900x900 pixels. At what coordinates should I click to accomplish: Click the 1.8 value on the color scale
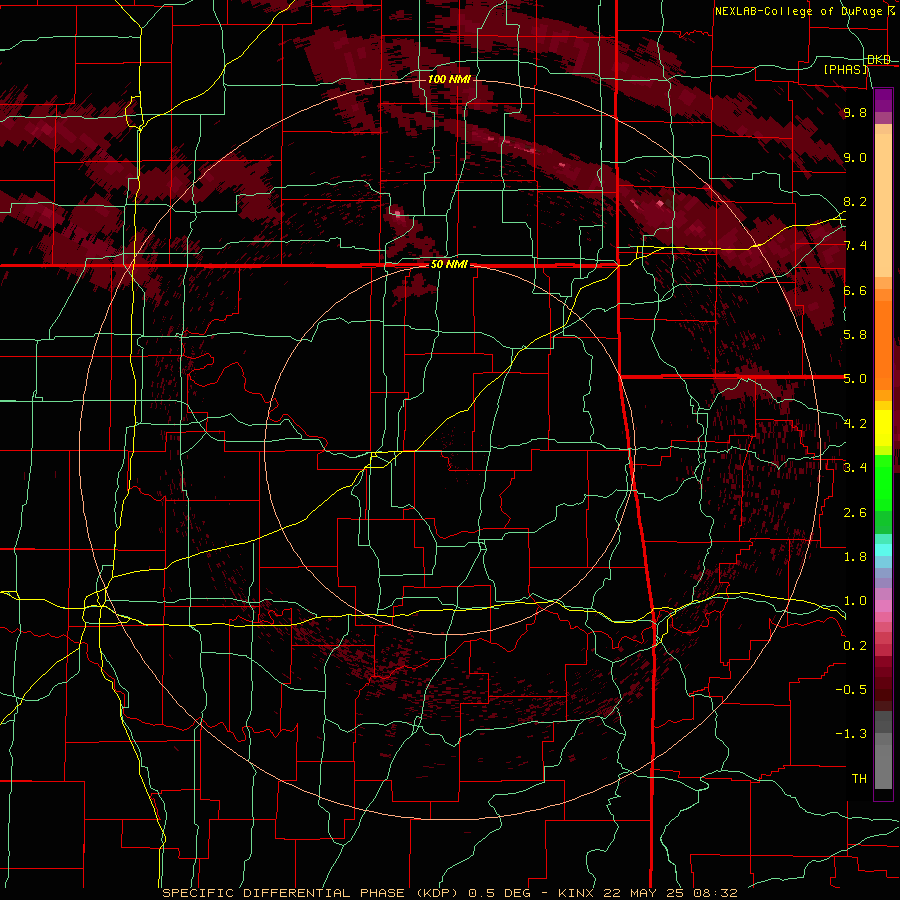(855, 556)
